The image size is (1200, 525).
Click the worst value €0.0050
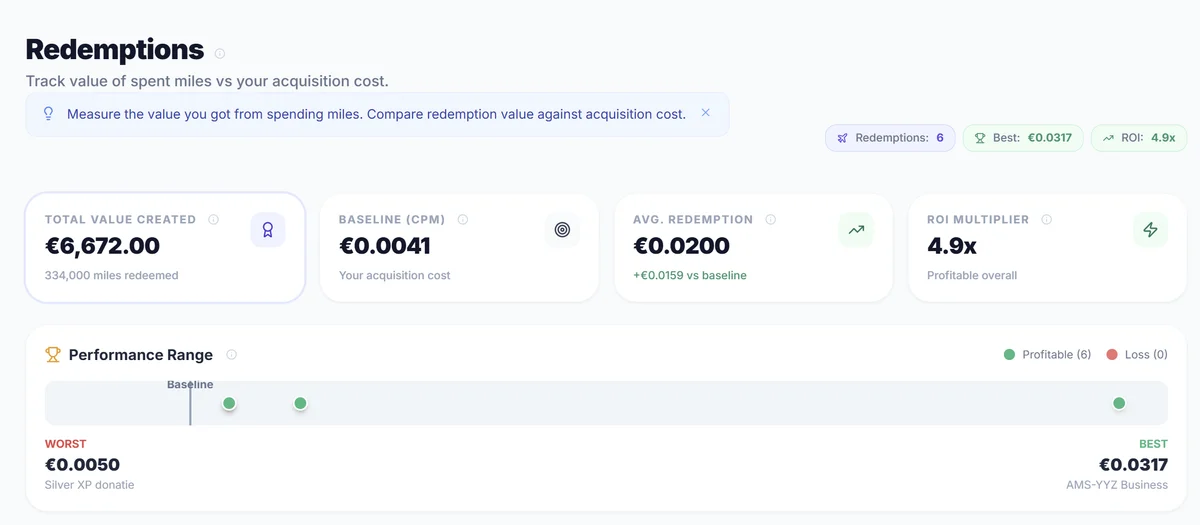[82, 465]
